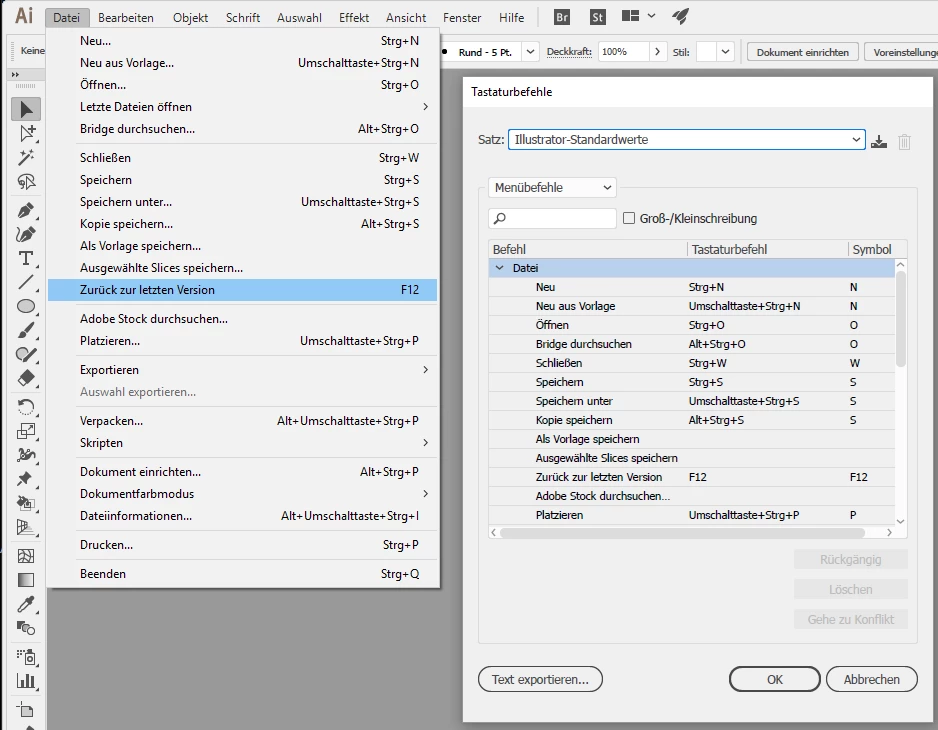Select the Type tool
938x730 pixels.
point(26,258)
